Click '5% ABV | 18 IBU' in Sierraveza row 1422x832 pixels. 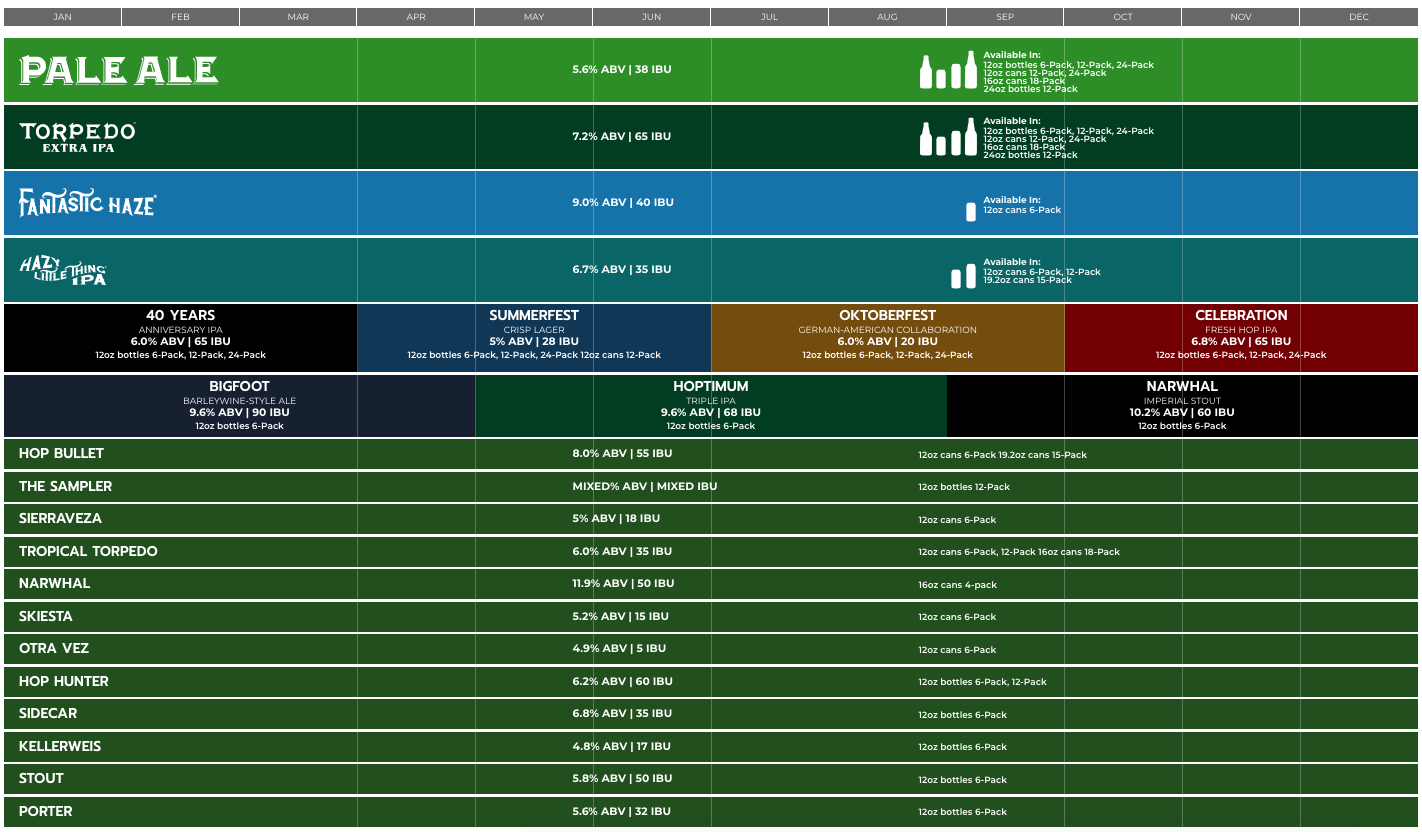[x=616, y=518]
